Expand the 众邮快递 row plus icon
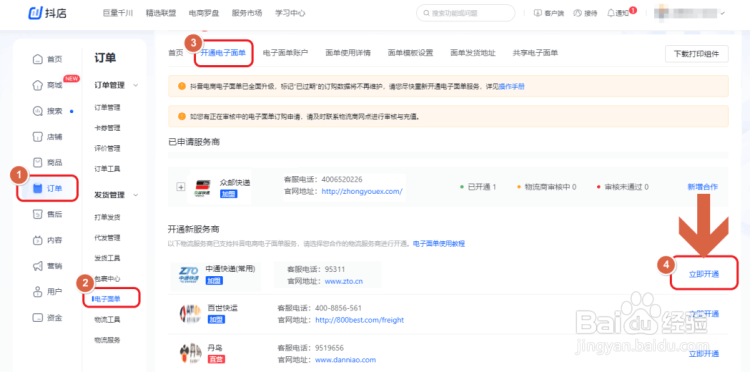 (181, 187)
